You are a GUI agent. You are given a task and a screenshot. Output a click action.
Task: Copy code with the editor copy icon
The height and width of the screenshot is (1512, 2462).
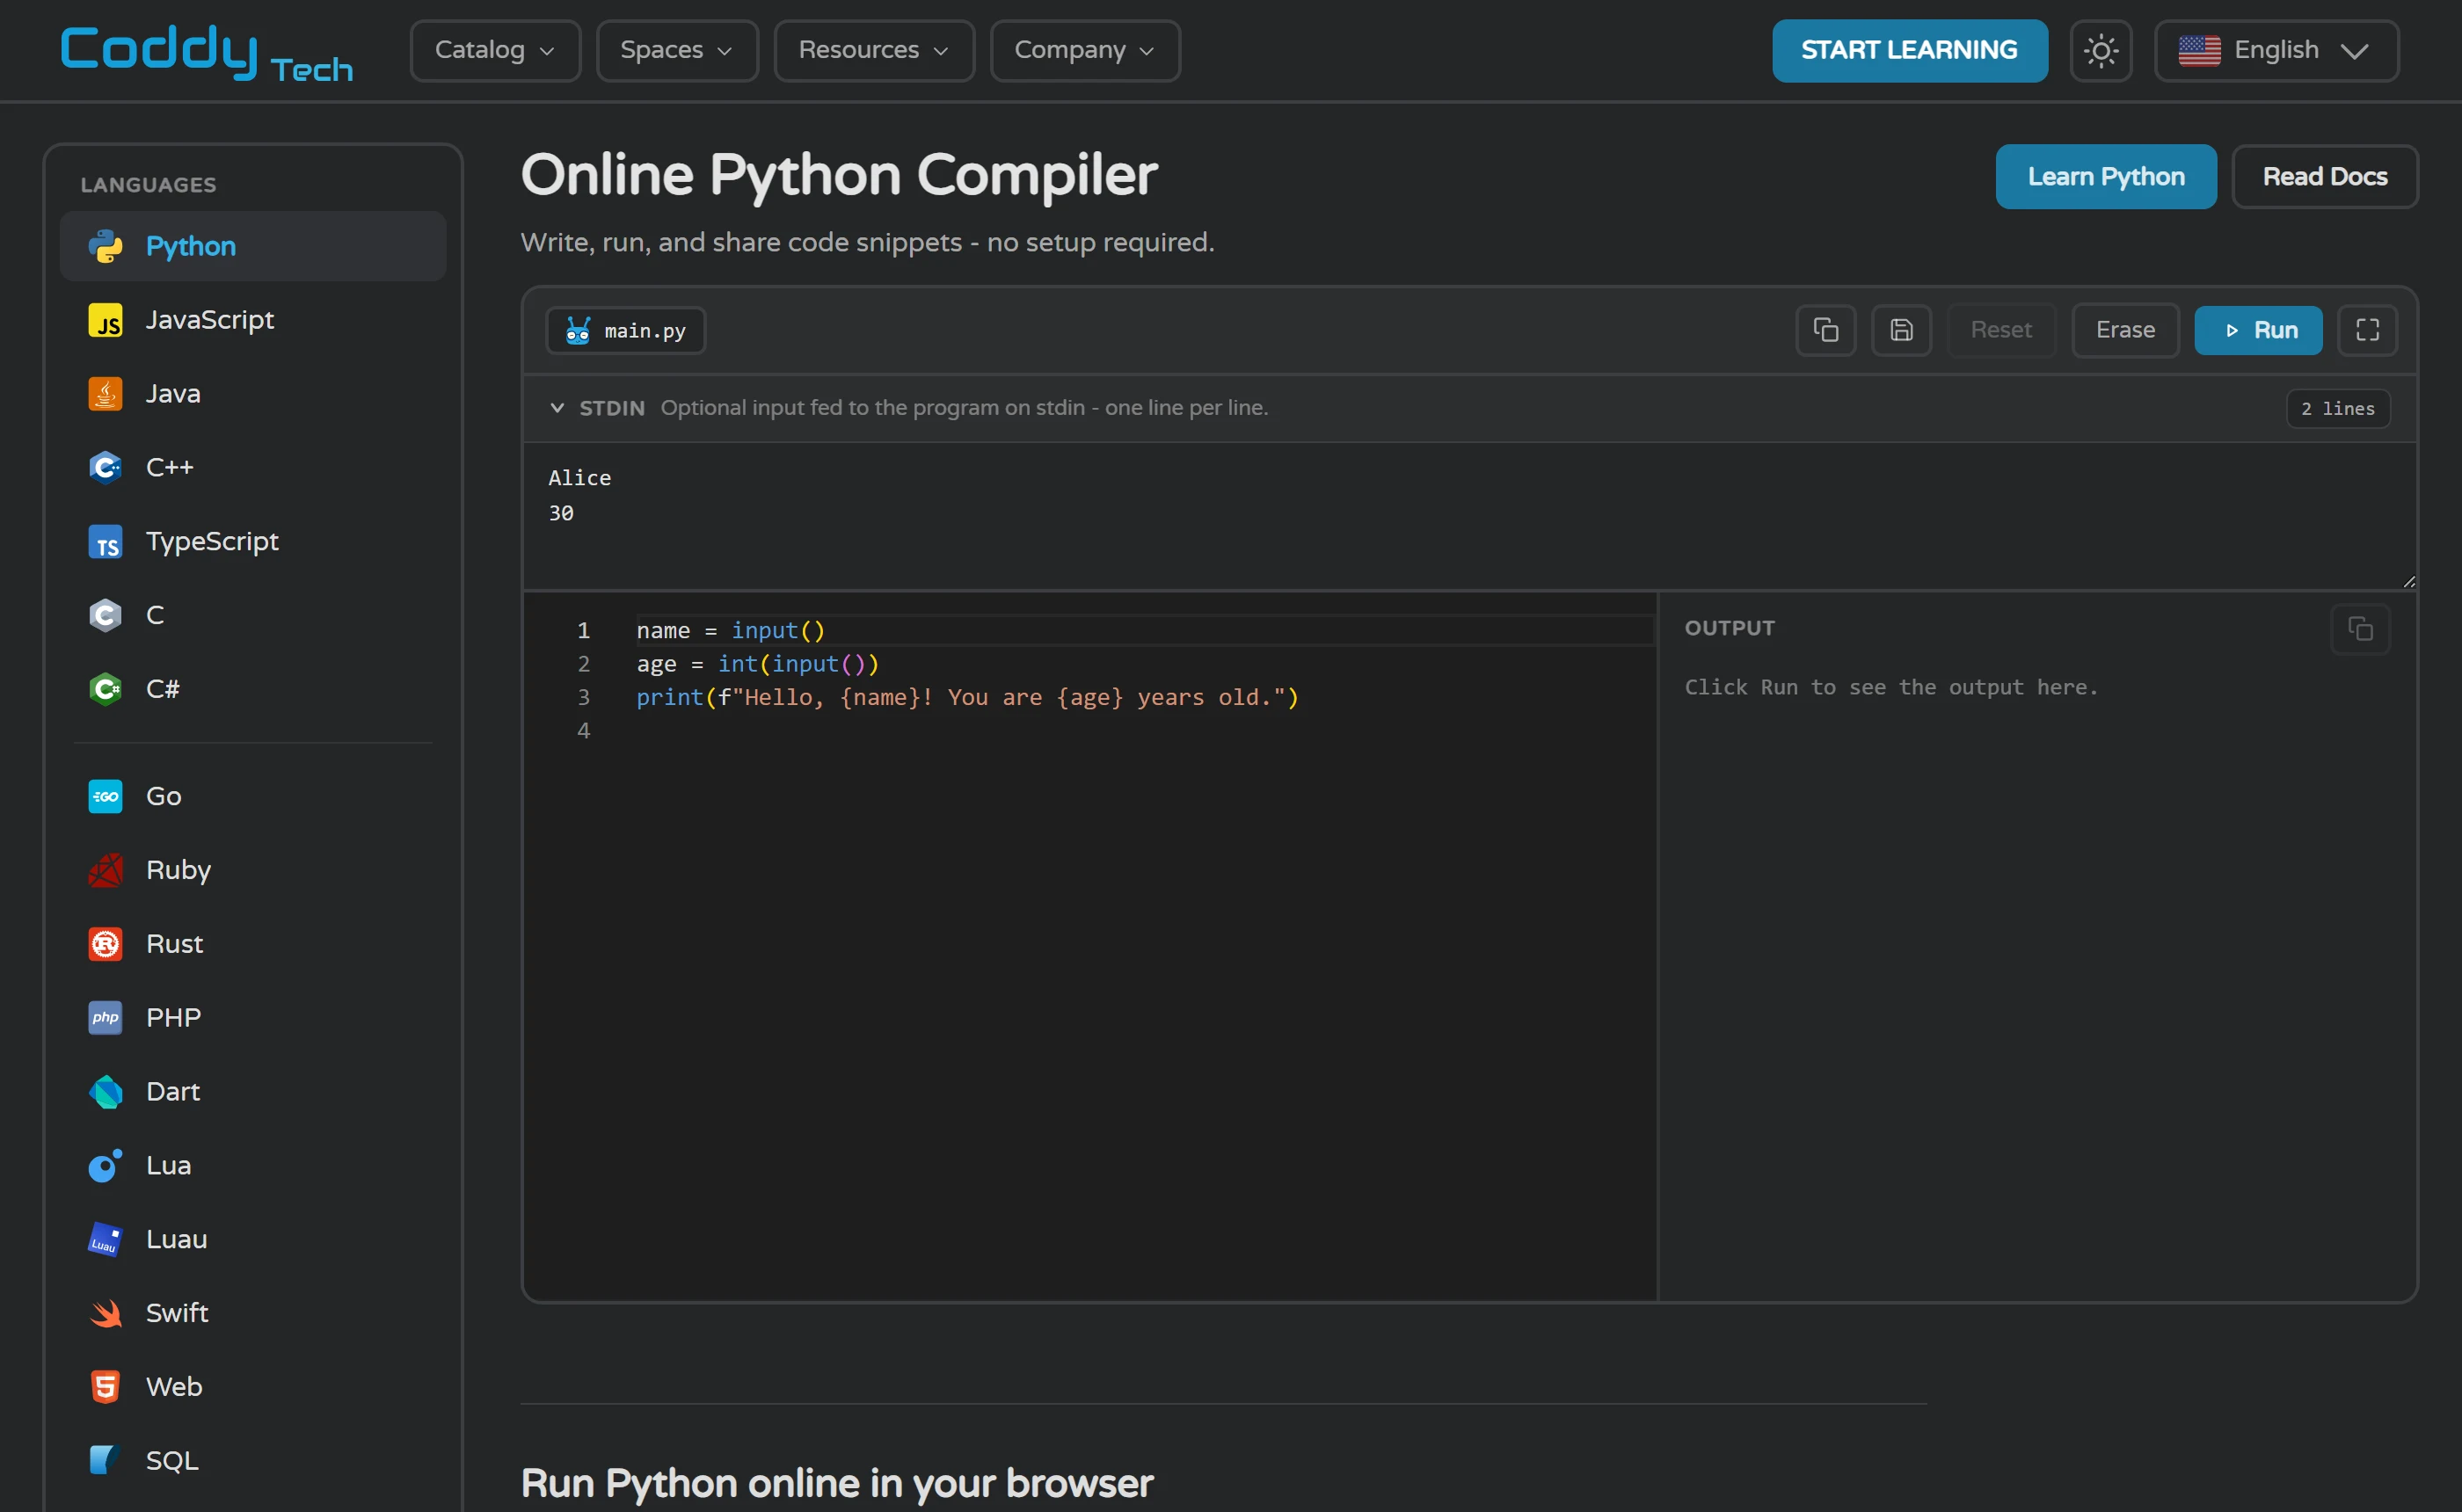(1825, 330)
